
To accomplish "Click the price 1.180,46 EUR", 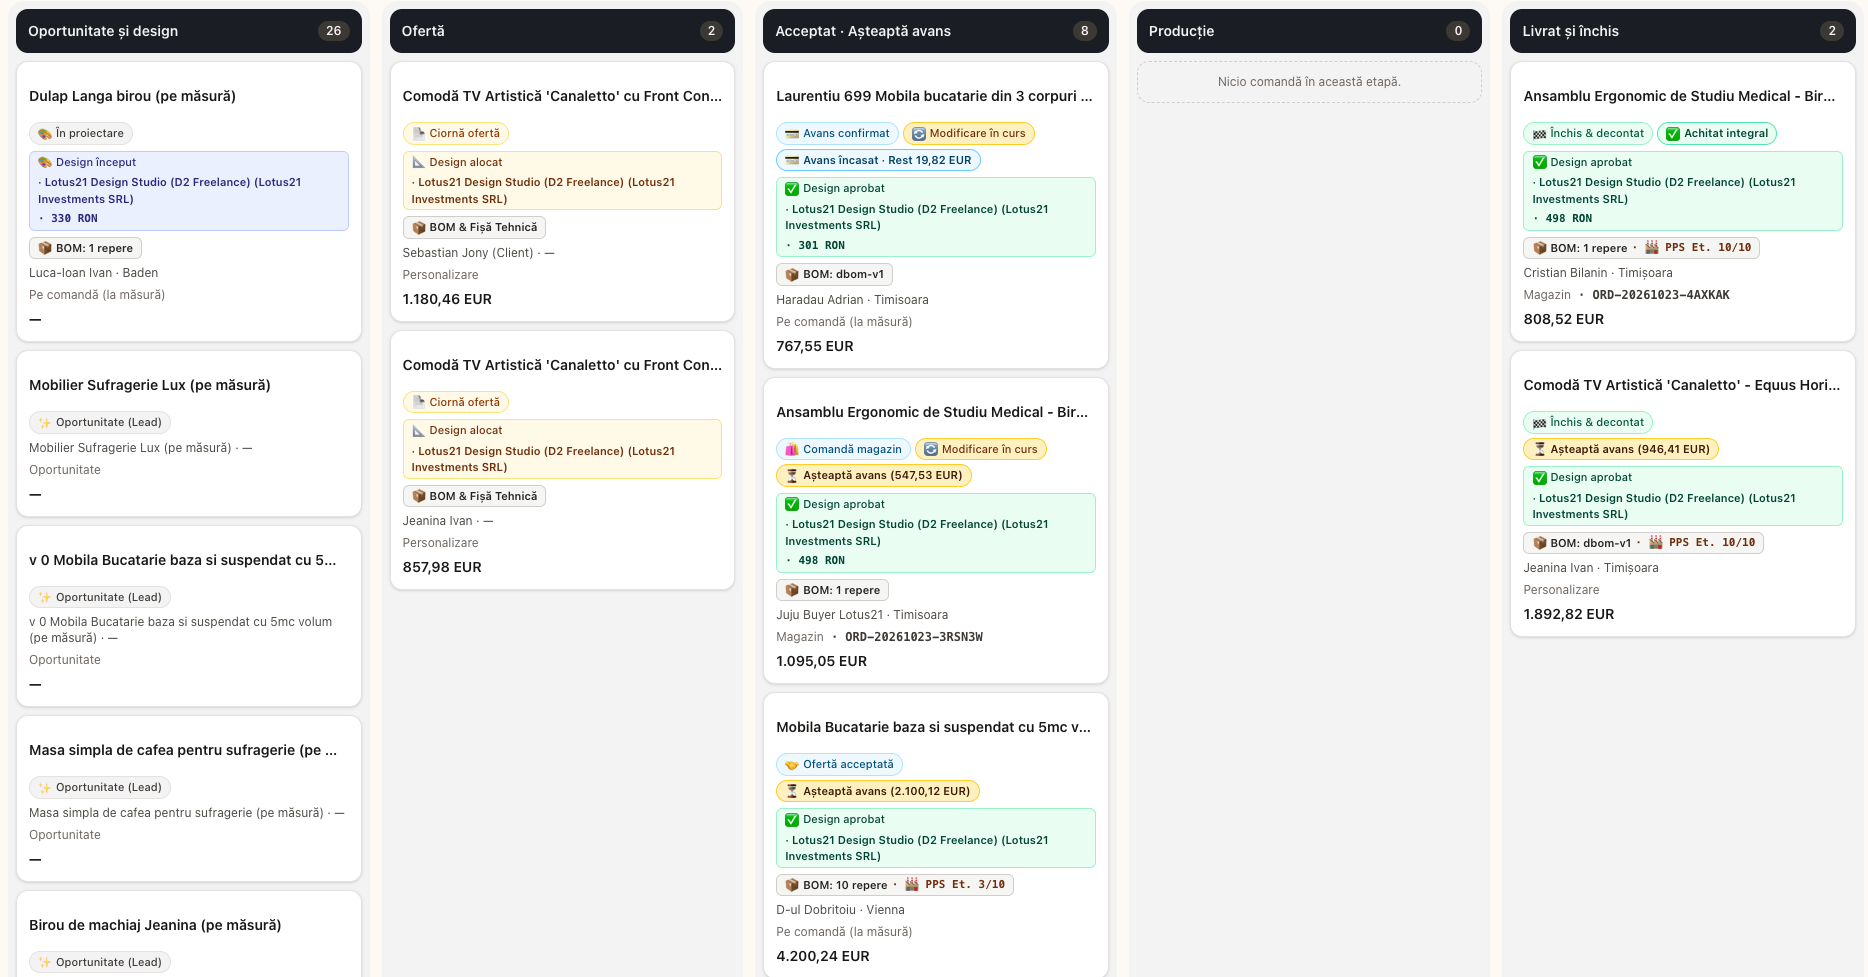I will coord(447,299).
